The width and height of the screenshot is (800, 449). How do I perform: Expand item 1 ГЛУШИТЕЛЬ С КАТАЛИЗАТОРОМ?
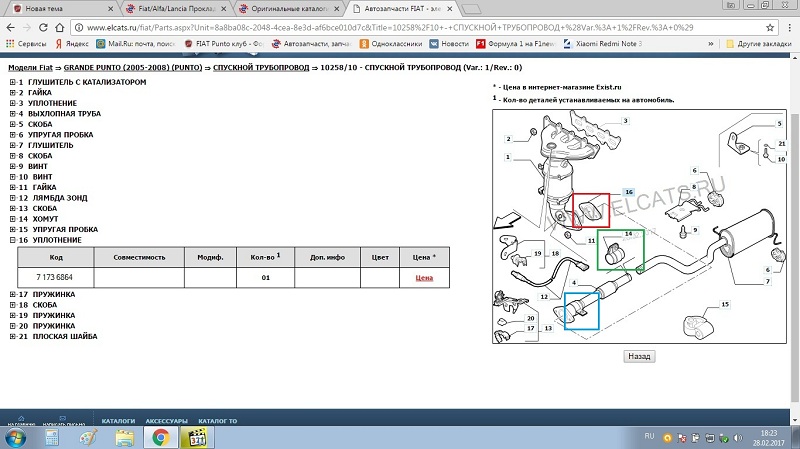tap(12, 82)
